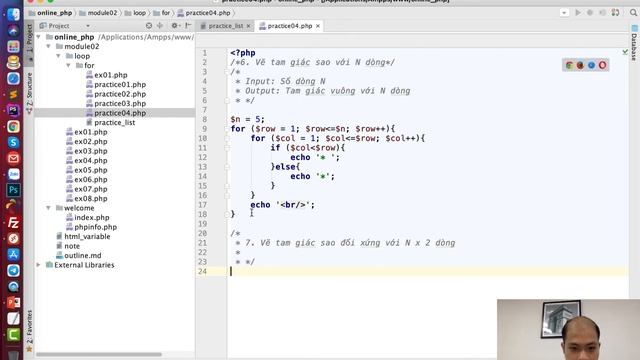Open in Opera browser preview icon
This screenshot has height=360, width=640.
(602, 65)
